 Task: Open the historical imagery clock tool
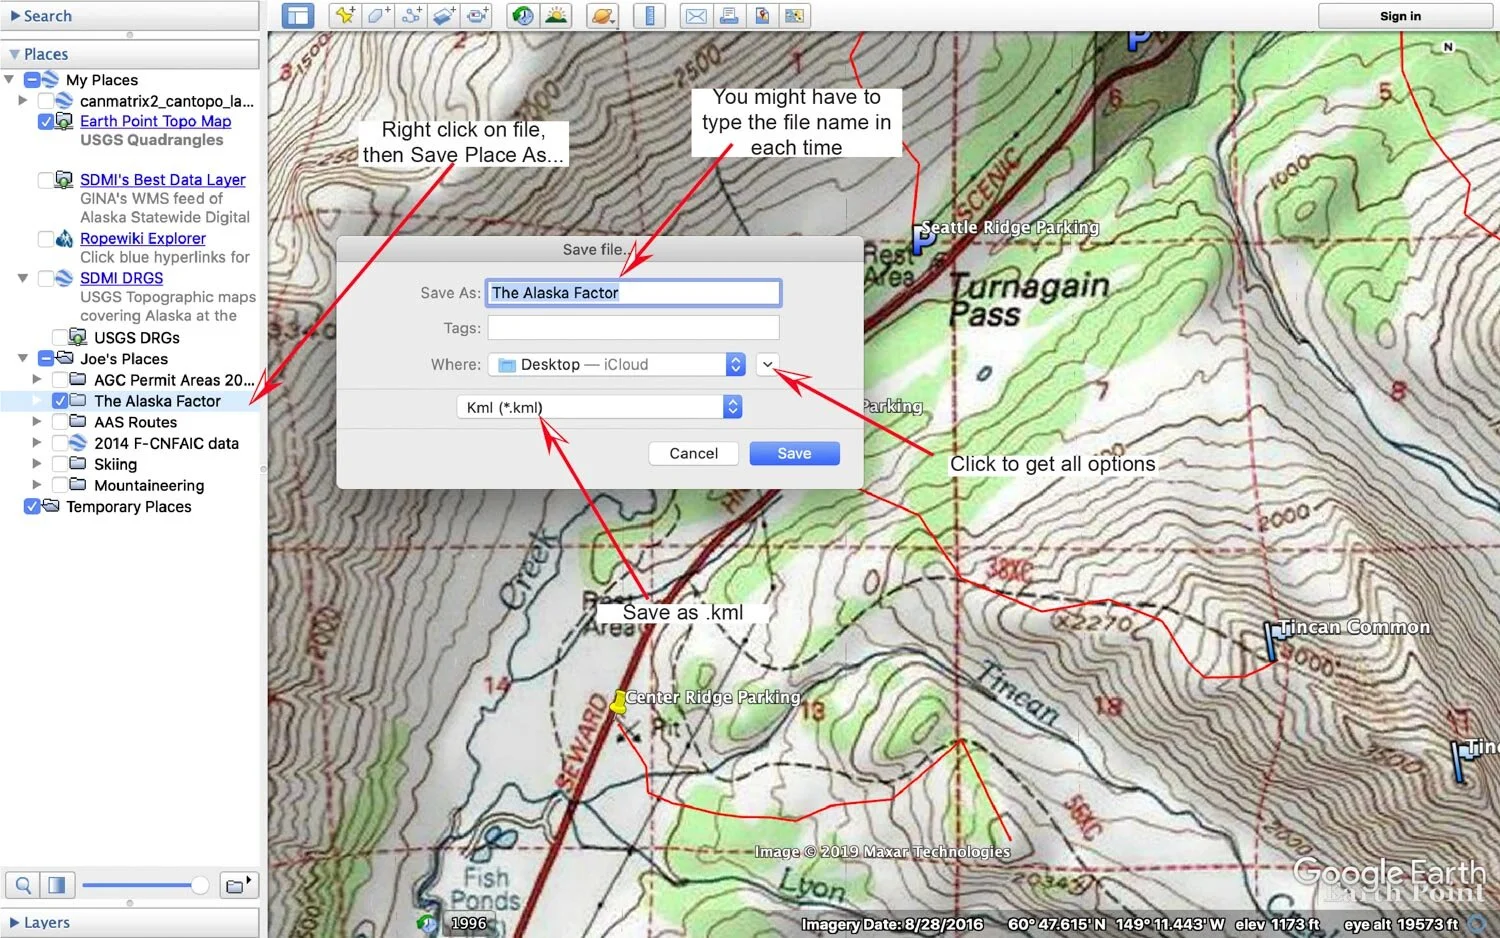(523, 15)
